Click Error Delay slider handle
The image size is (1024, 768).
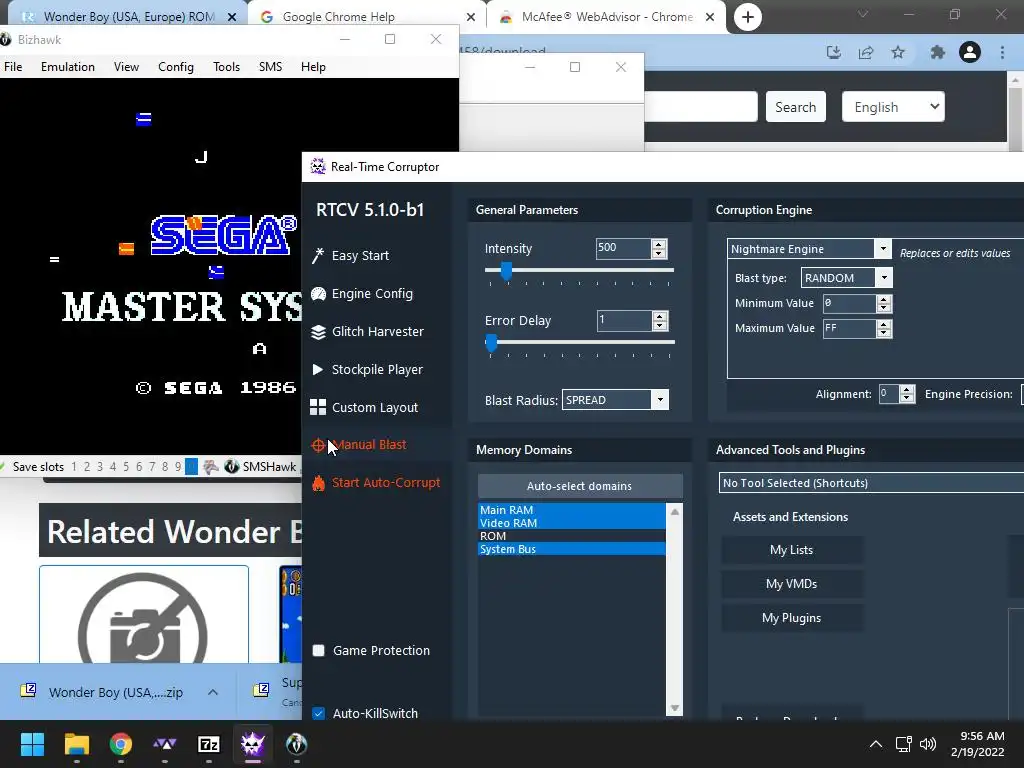(x=491, y=343)
